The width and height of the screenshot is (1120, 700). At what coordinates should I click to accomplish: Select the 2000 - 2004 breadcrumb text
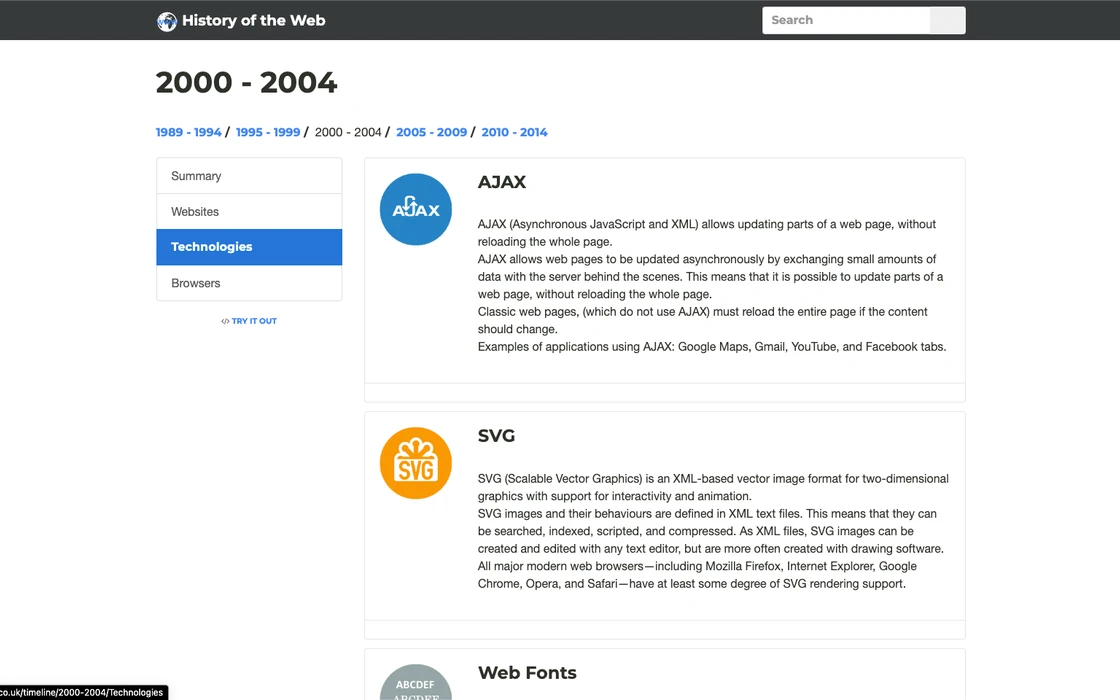(348, 132)
